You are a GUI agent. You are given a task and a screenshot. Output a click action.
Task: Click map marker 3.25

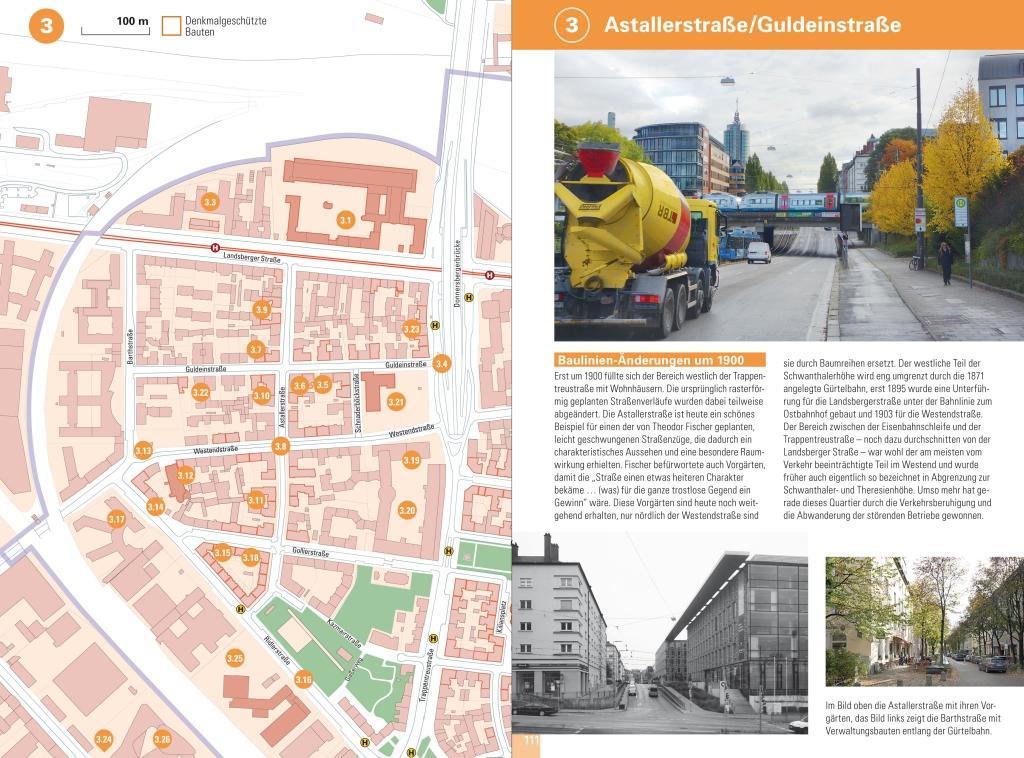coord(235,658)
